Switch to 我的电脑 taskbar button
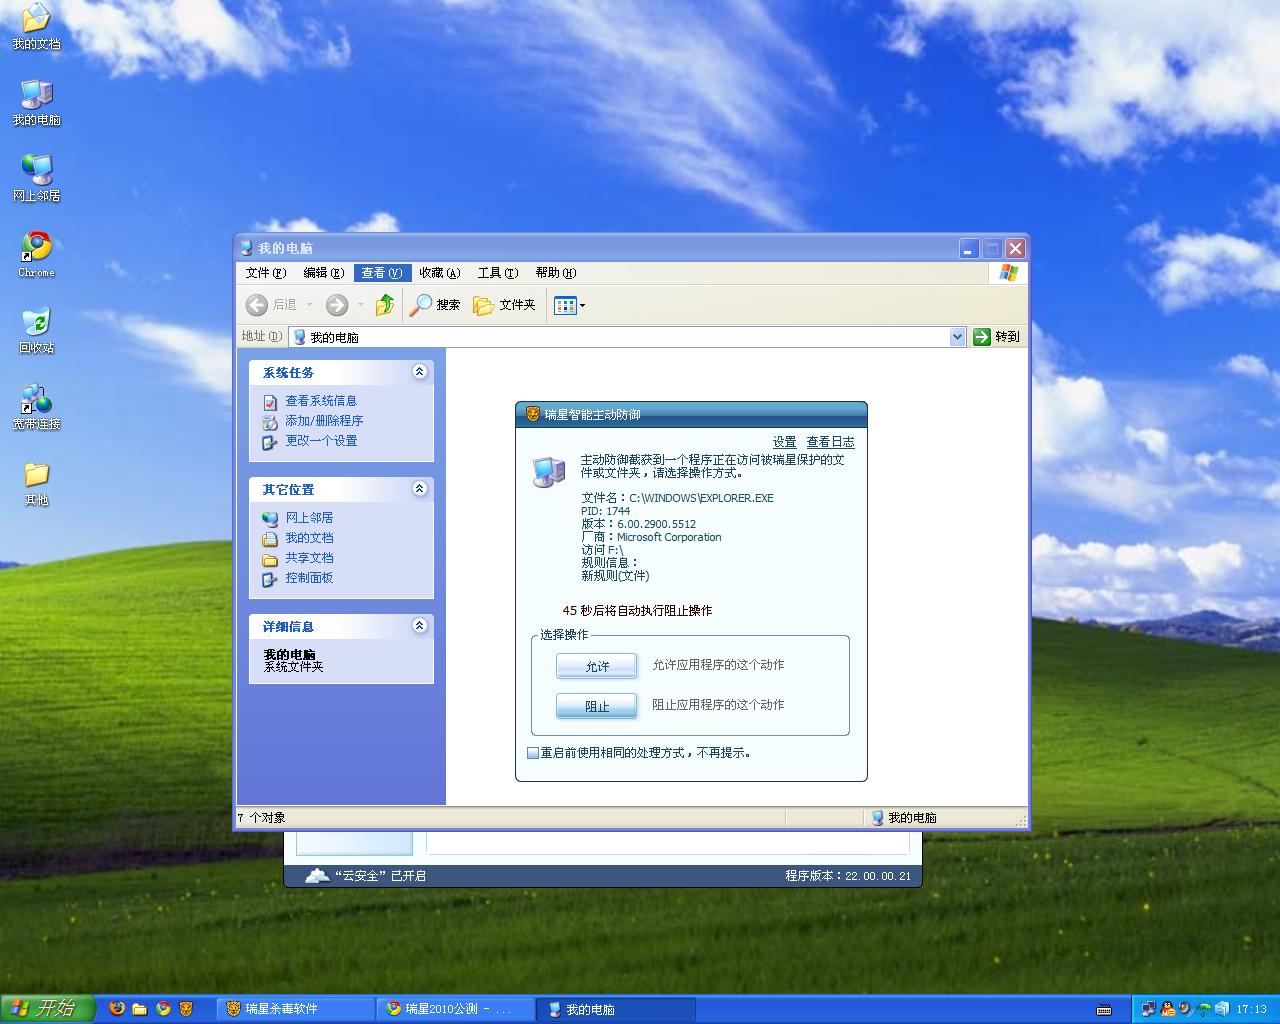Viewport: 1280px width, 1024px height. pos(615,1009)
